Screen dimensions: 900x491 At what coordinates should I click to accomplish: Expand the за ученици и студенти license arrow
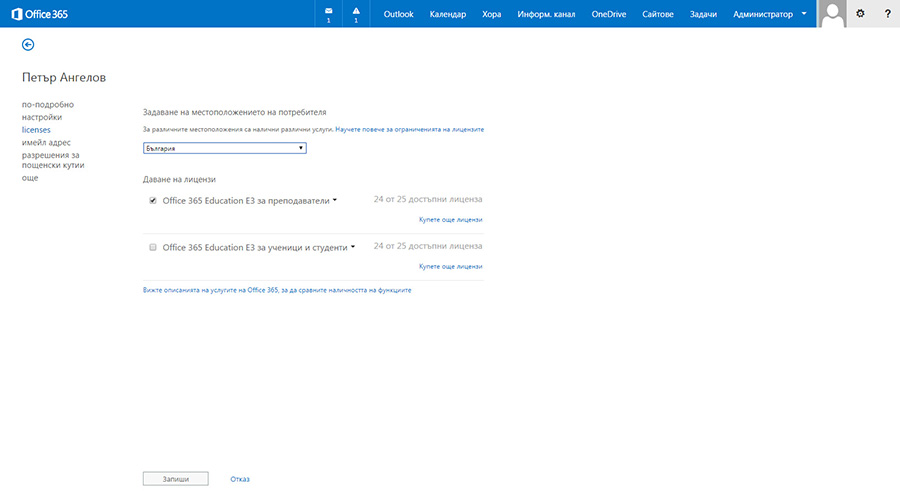click(353, 247)
